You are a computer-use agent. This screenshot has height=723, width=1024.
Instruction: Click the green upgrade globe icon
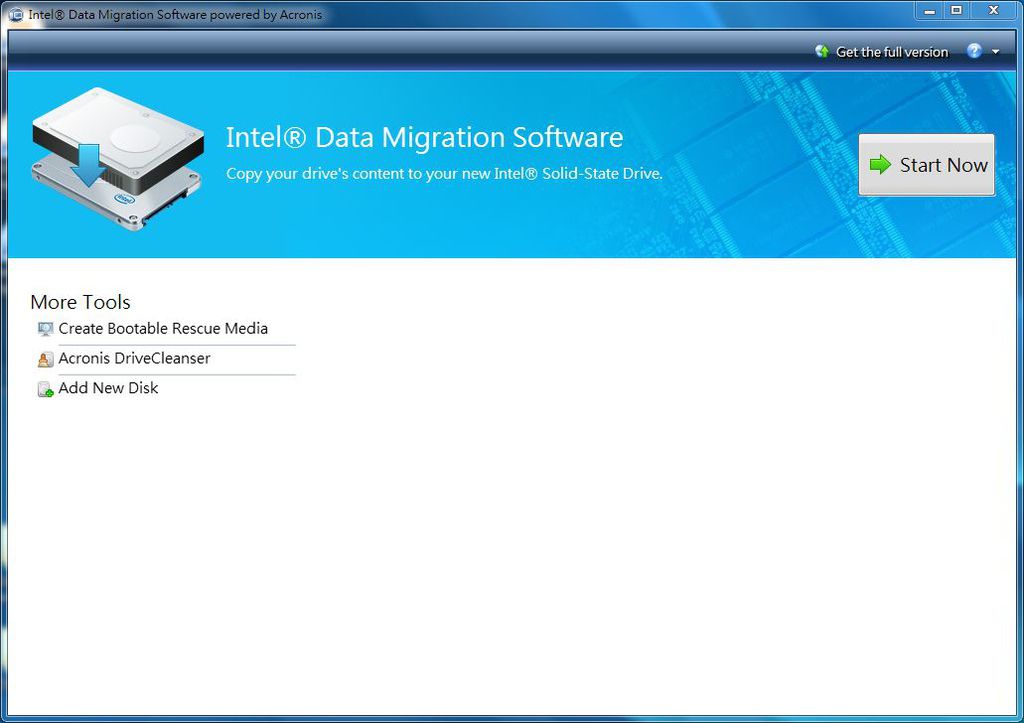(822, 51)
